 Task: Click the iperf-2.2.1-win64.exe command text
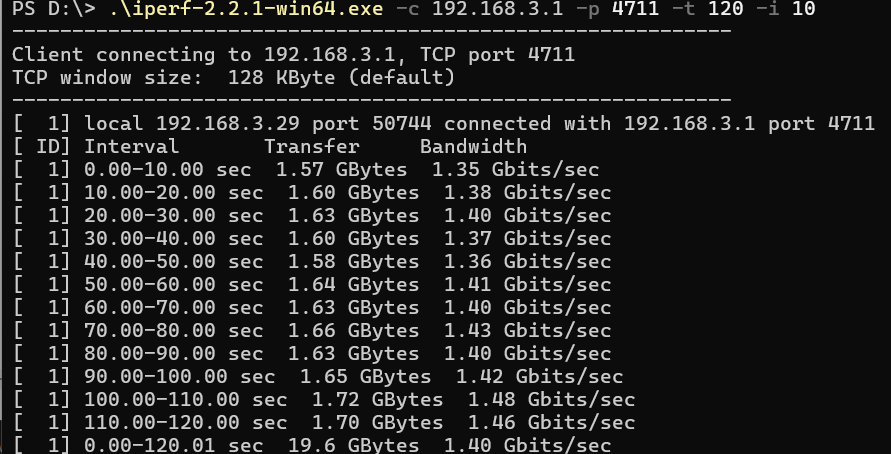[246, 9]
